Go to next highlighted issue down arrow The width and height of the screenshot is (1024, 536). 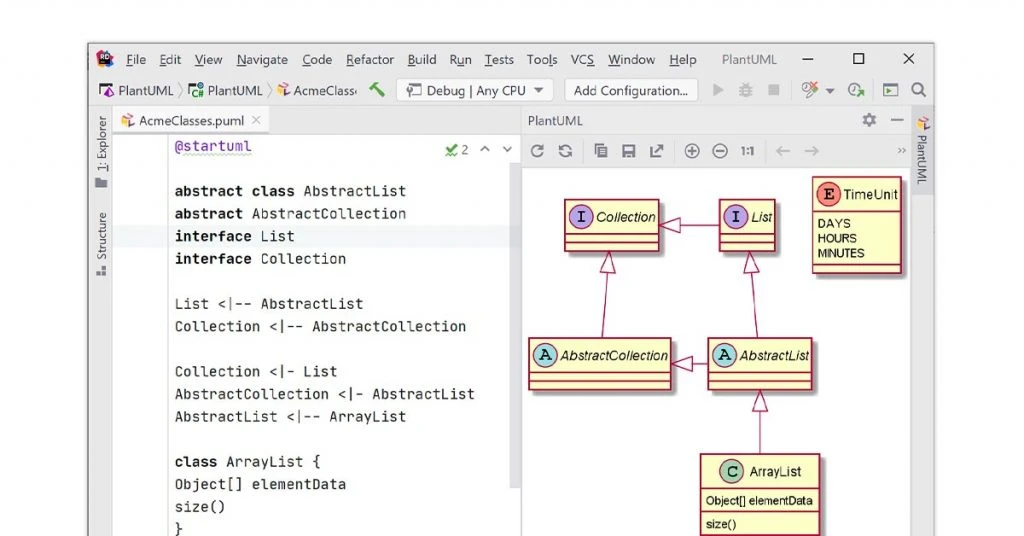507,150
